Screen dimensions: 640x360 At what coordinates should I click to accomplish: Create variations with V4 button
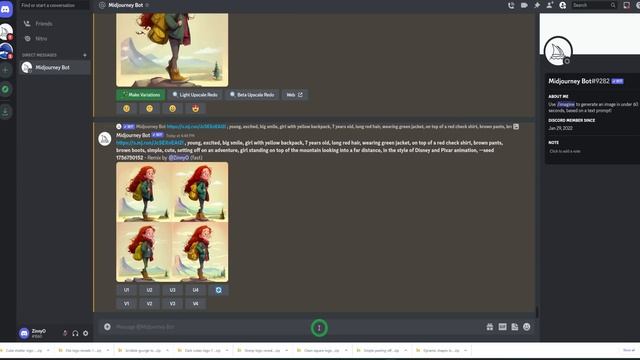tap(196, 304)
